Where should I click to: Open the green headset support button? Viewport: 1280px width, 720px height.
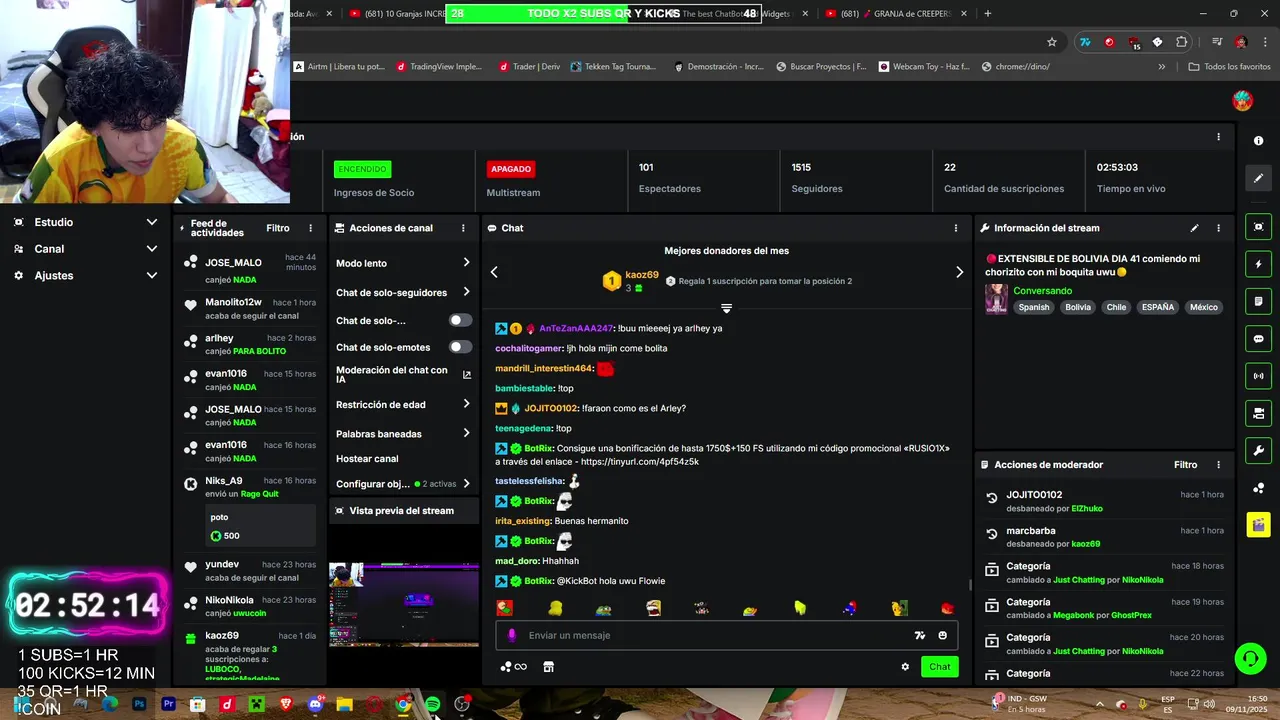[1250, 658]
